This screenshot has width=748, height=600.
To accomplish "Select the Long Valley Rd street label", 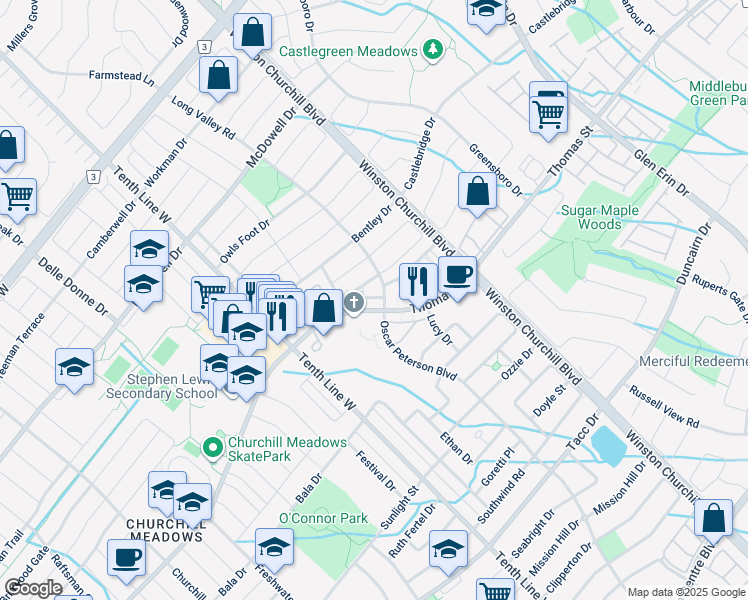I will pos(203,117).
